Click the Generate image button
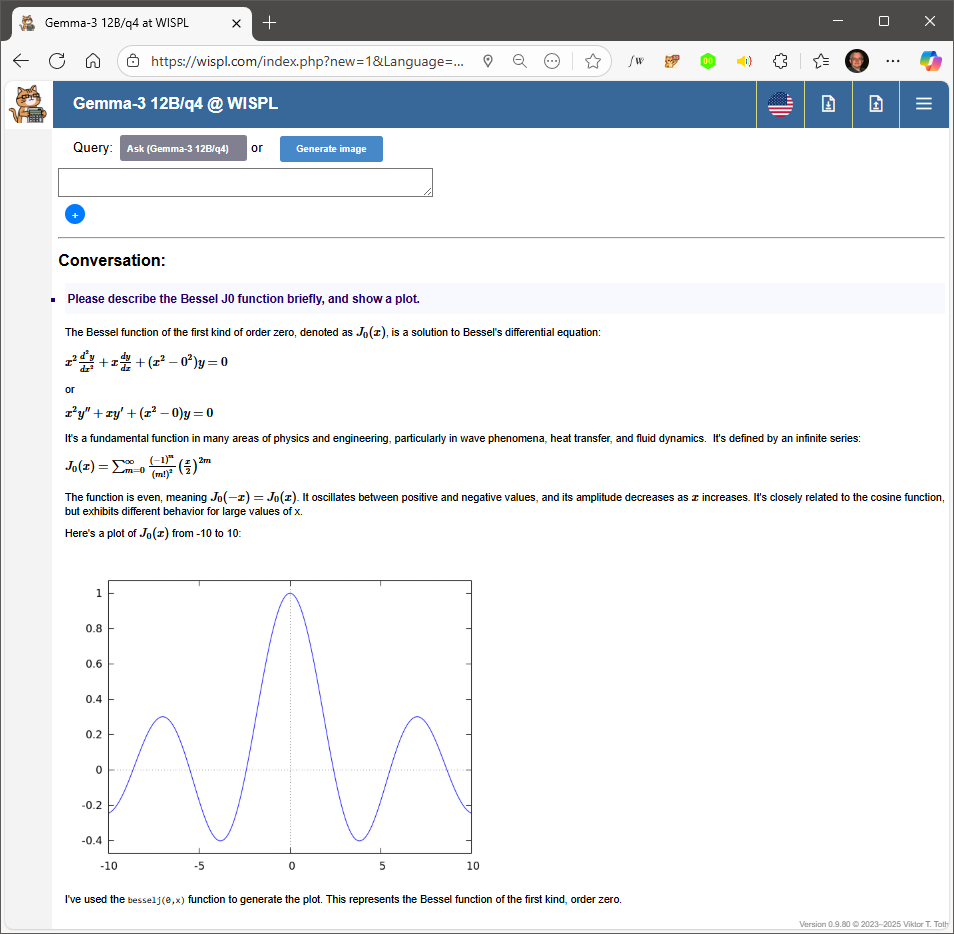This screenshot has width=954, height=934. pos(331,149)
